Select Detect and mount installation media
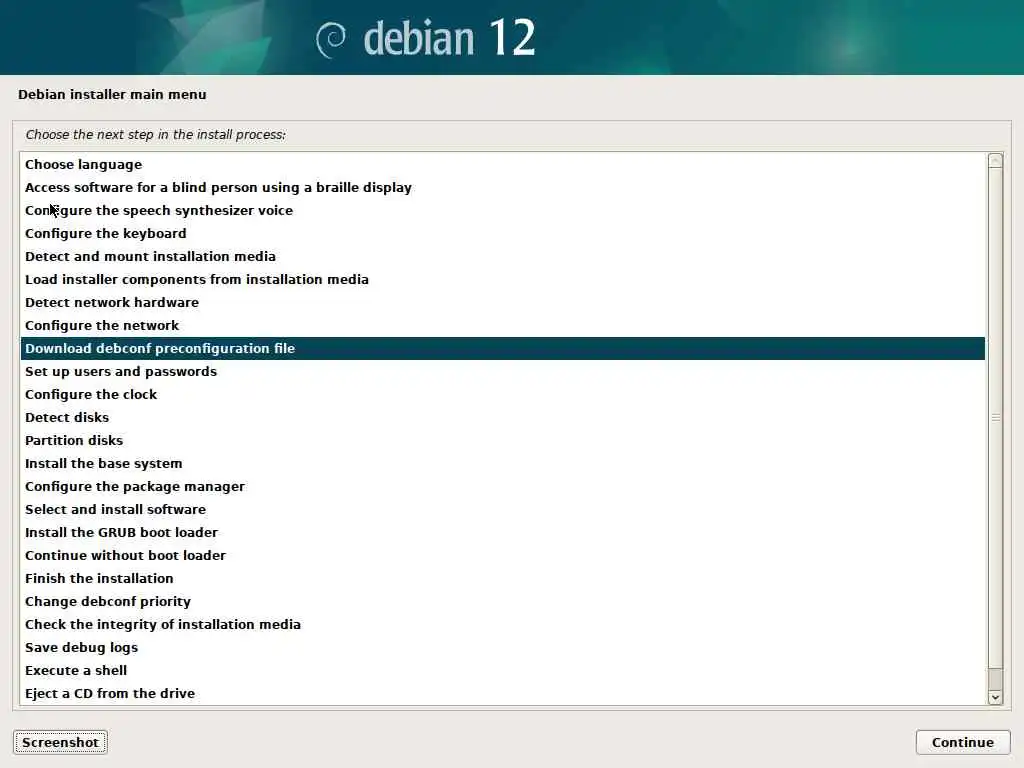This screenshot has height=768, width=1024. [502, 257]
